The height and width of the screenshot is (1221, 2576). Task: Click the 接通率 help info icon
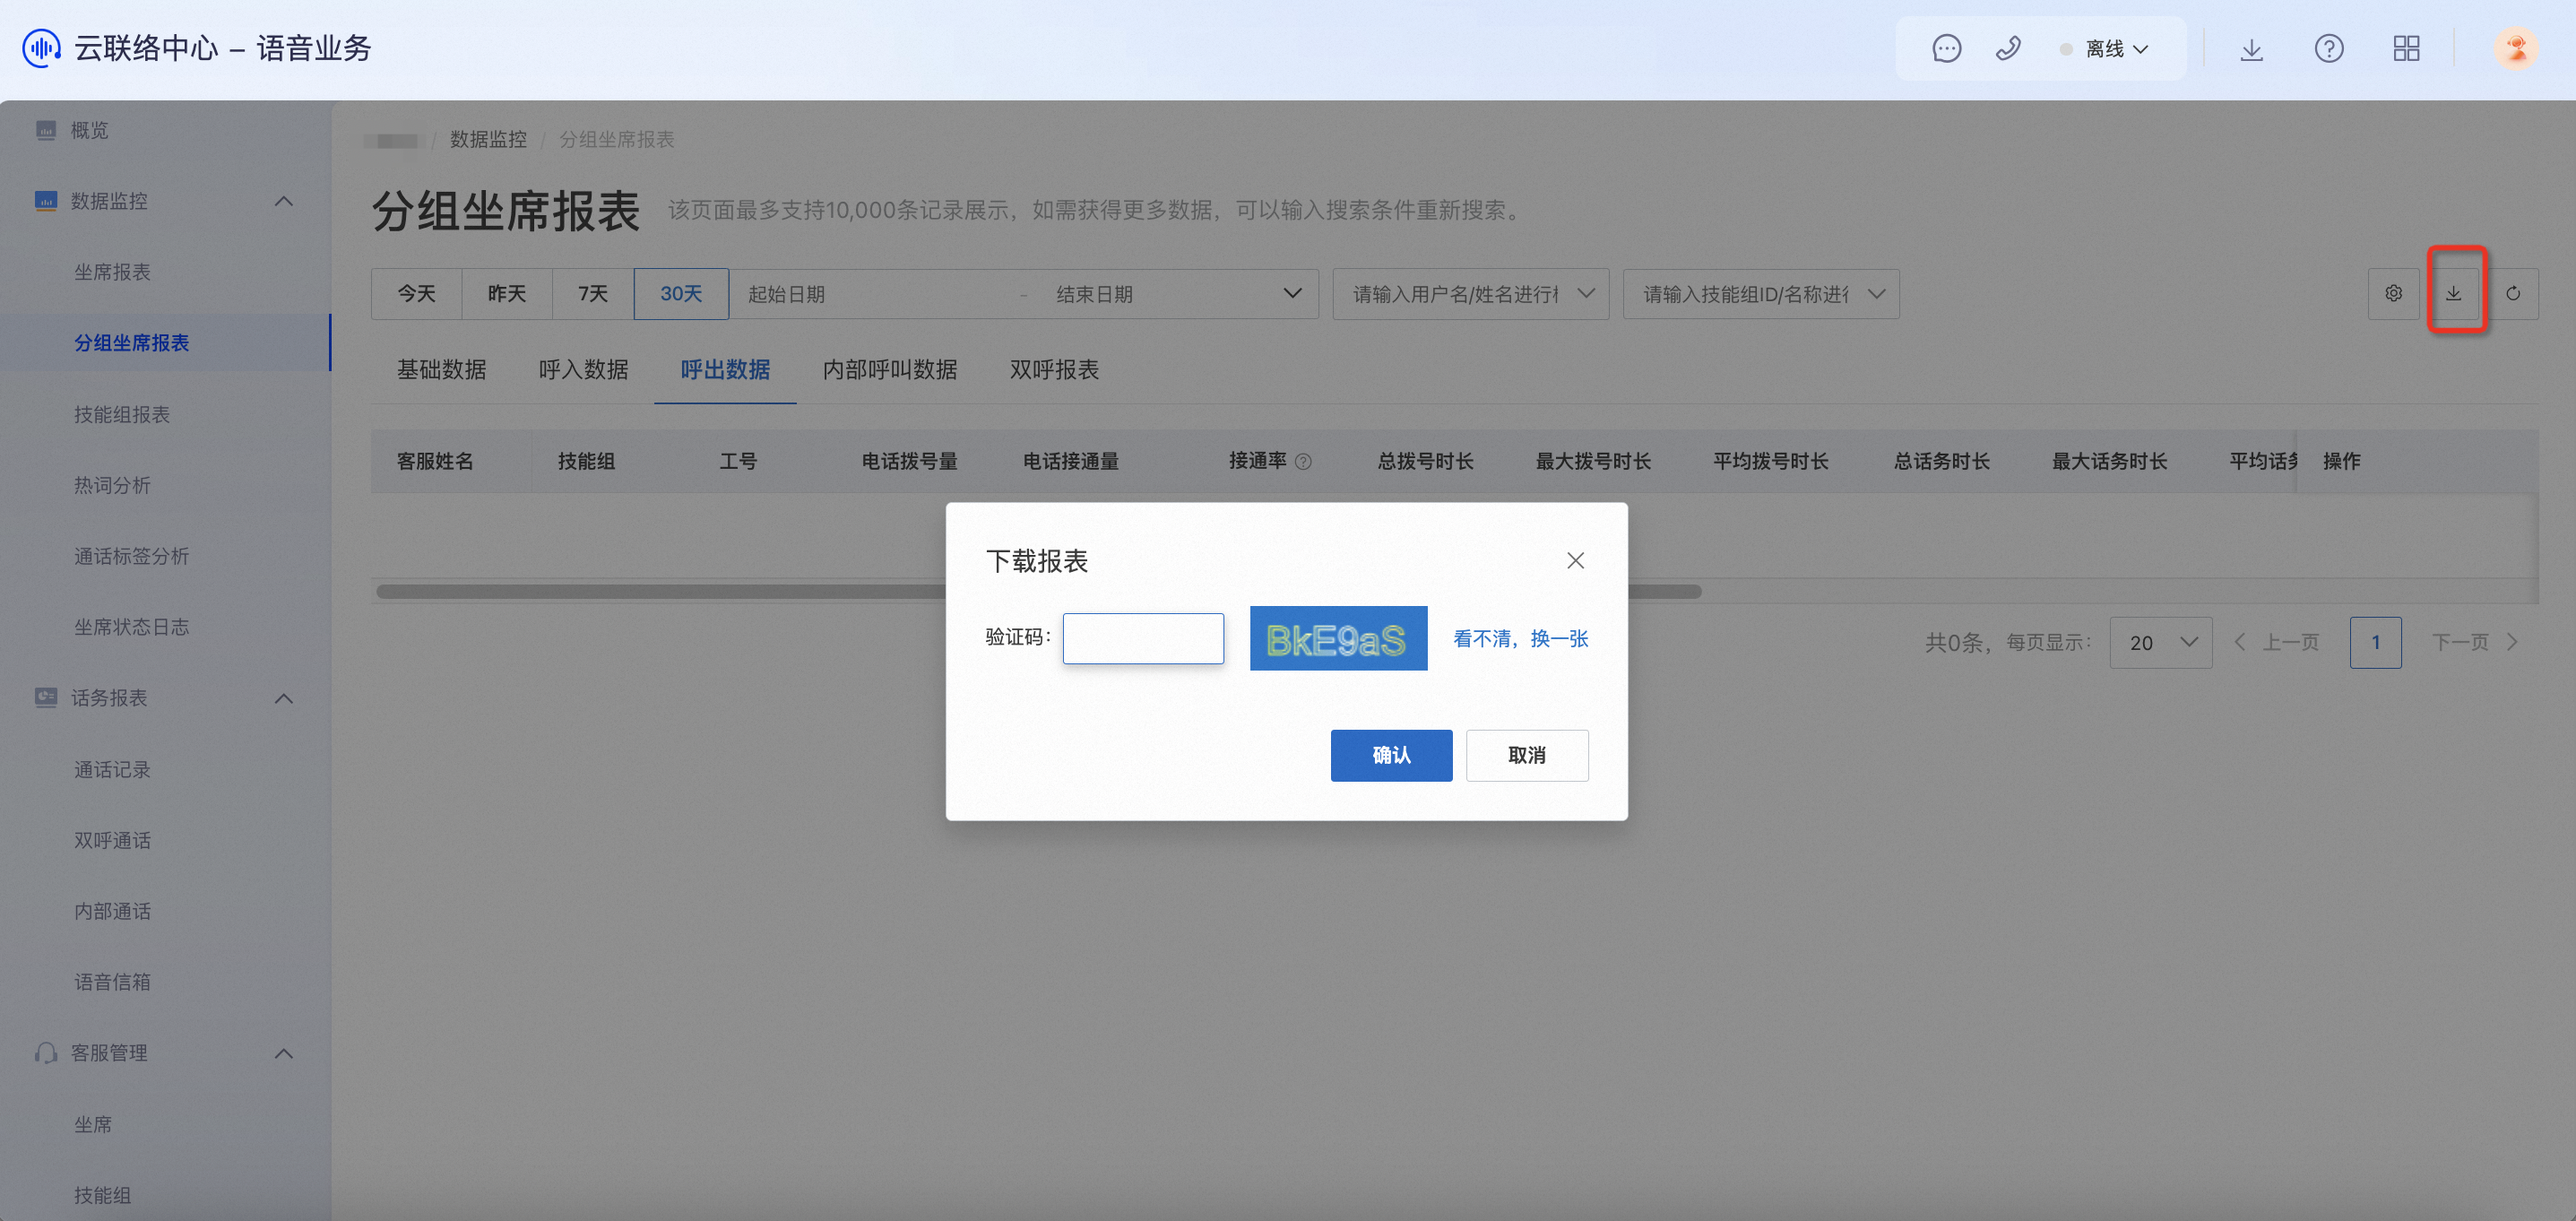[x=1303, y=461]
